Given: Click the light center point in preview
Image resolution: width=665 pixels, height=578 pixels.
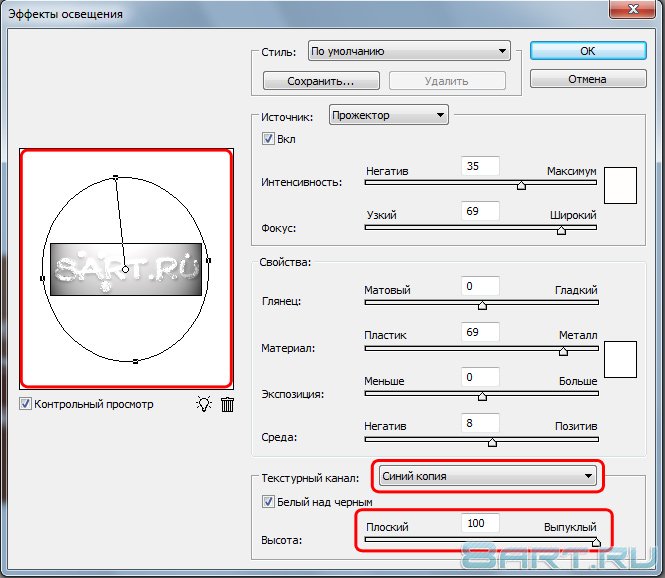Looking at the screenshot, I should [x=125, y=269].
